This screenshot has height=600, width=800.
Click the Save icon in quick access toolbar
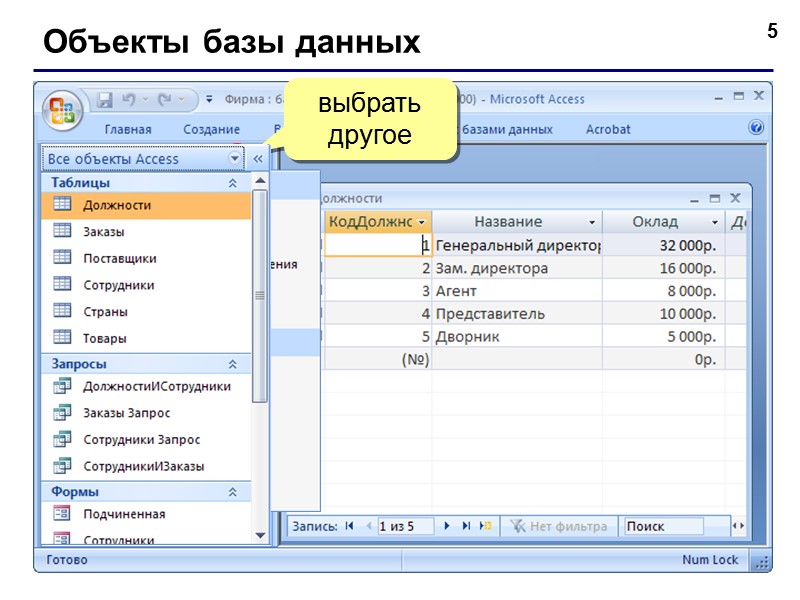click(x=105, y=100)
